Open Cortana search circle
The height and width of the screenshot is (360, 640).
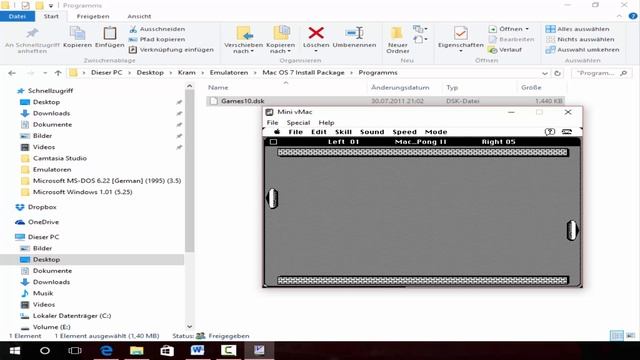point(45,351)
